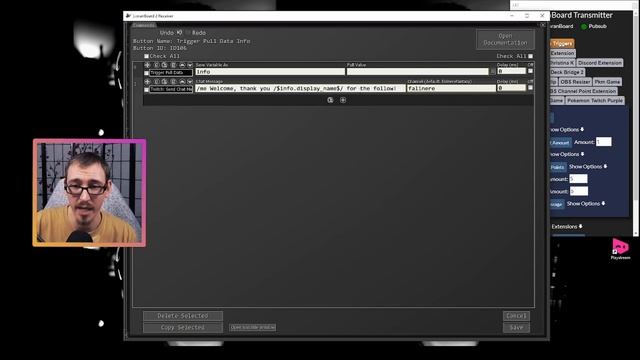Viewport: 640px width, 360px height.
Task: Open the Twitch: Send Chat Message command selector
Action: [x=171, y=89]
